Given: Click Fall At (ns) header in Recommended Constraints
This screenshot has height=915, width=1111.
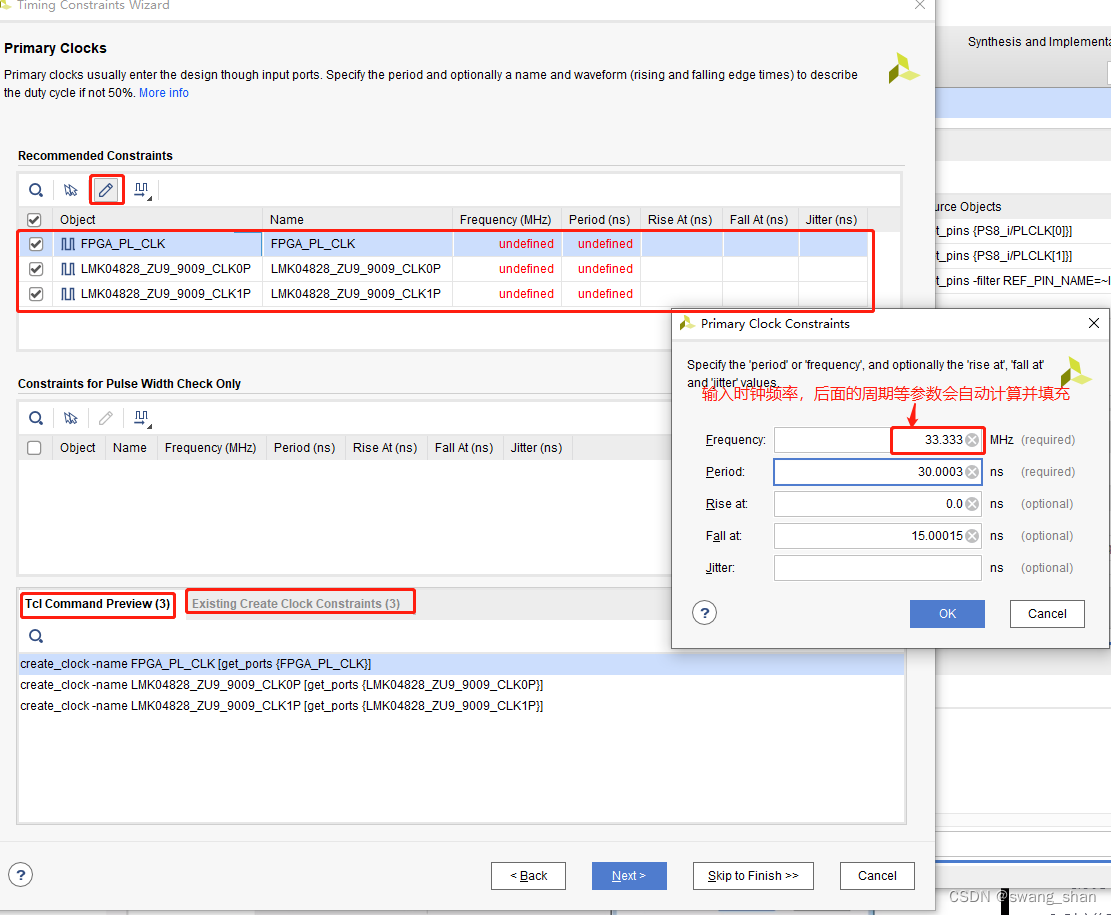Looking at the screenshot, I should pos(760,220).
